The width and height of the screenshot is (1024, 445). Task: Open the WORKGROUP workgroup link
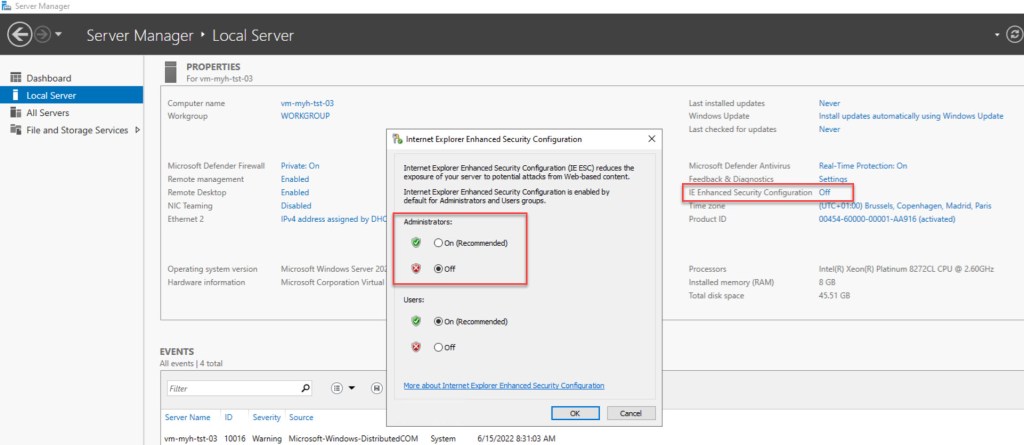point(305,116)
